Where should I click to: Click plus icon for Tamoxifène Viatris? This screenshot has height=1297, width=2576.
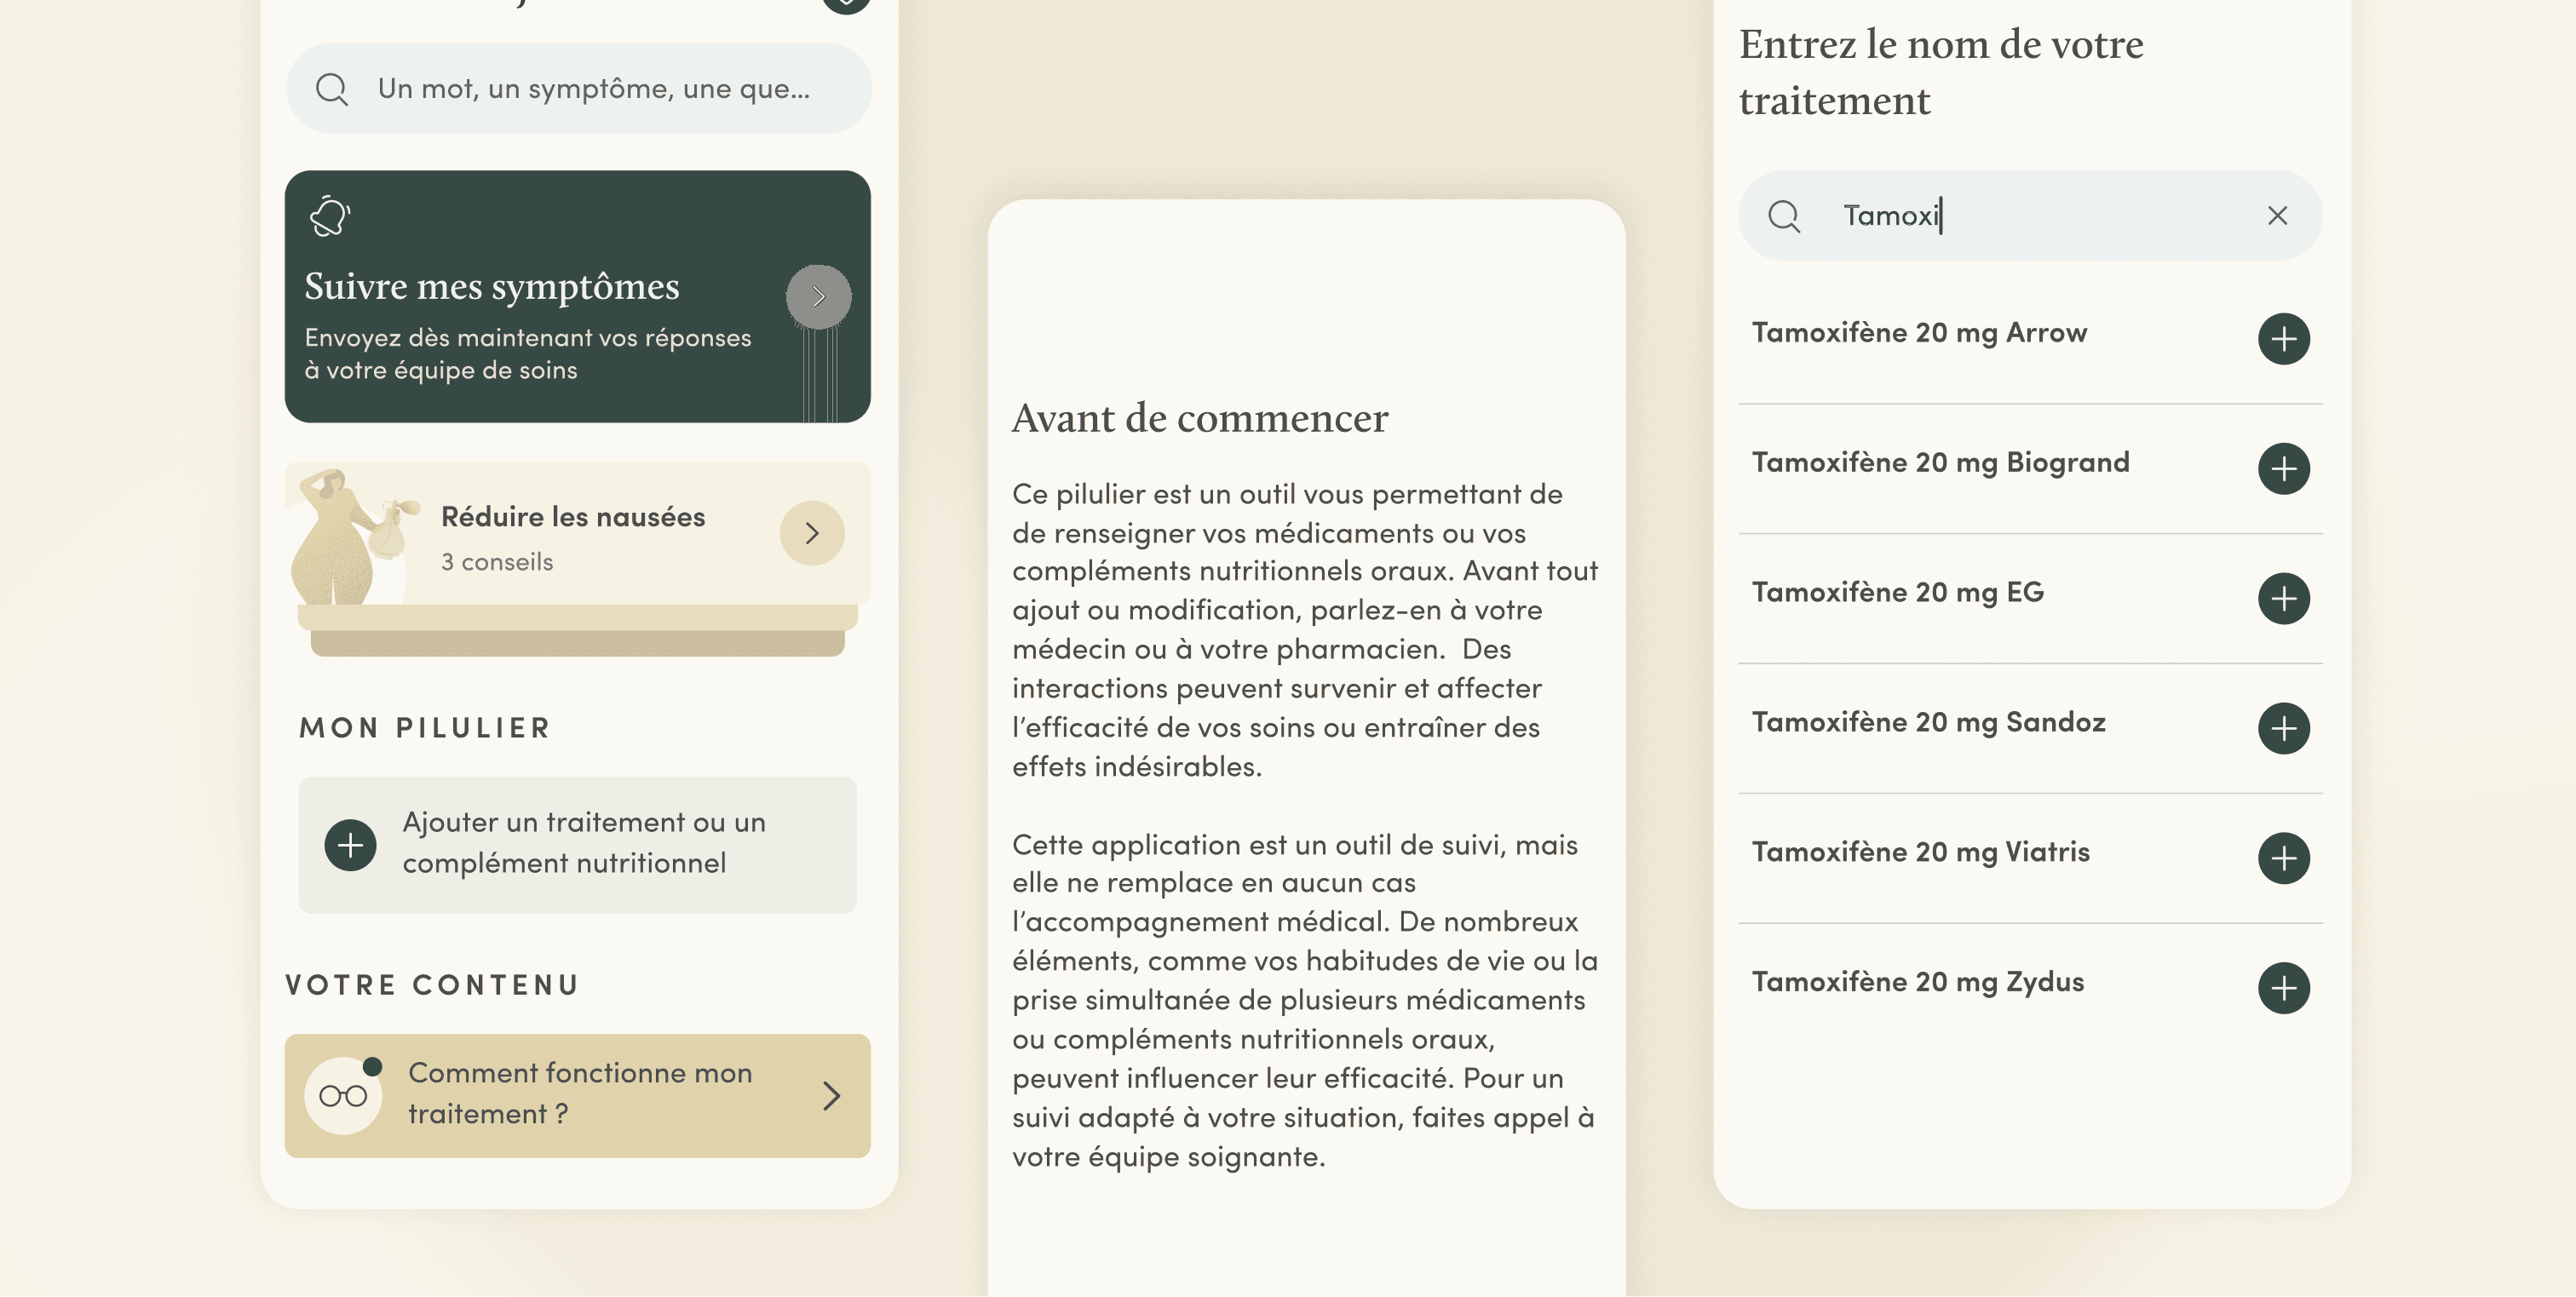(x=2283, y=858)
